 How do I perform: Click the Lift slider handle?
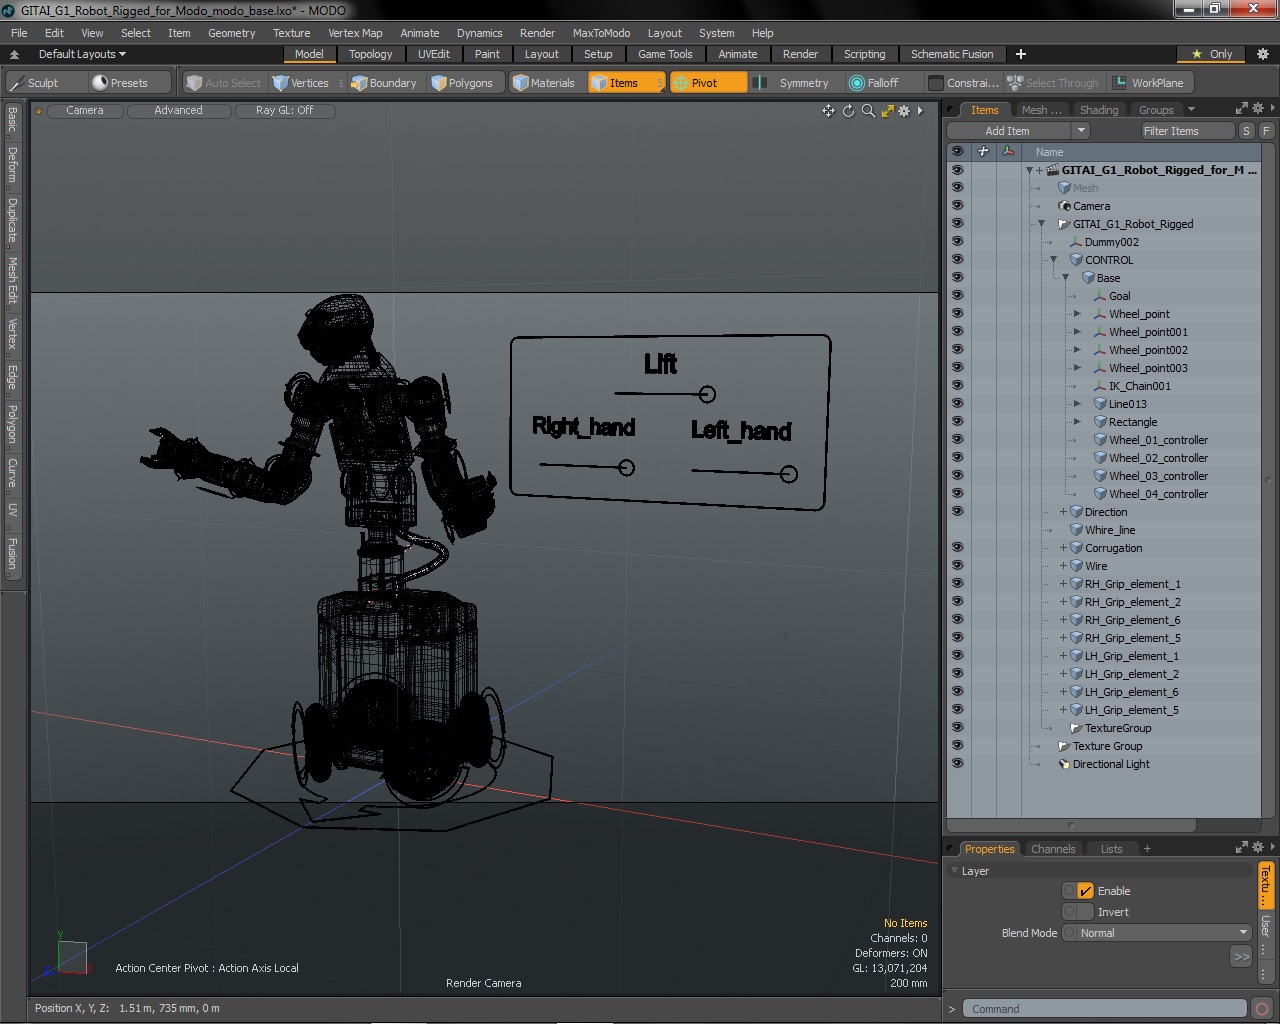click(x=707, y=394)
